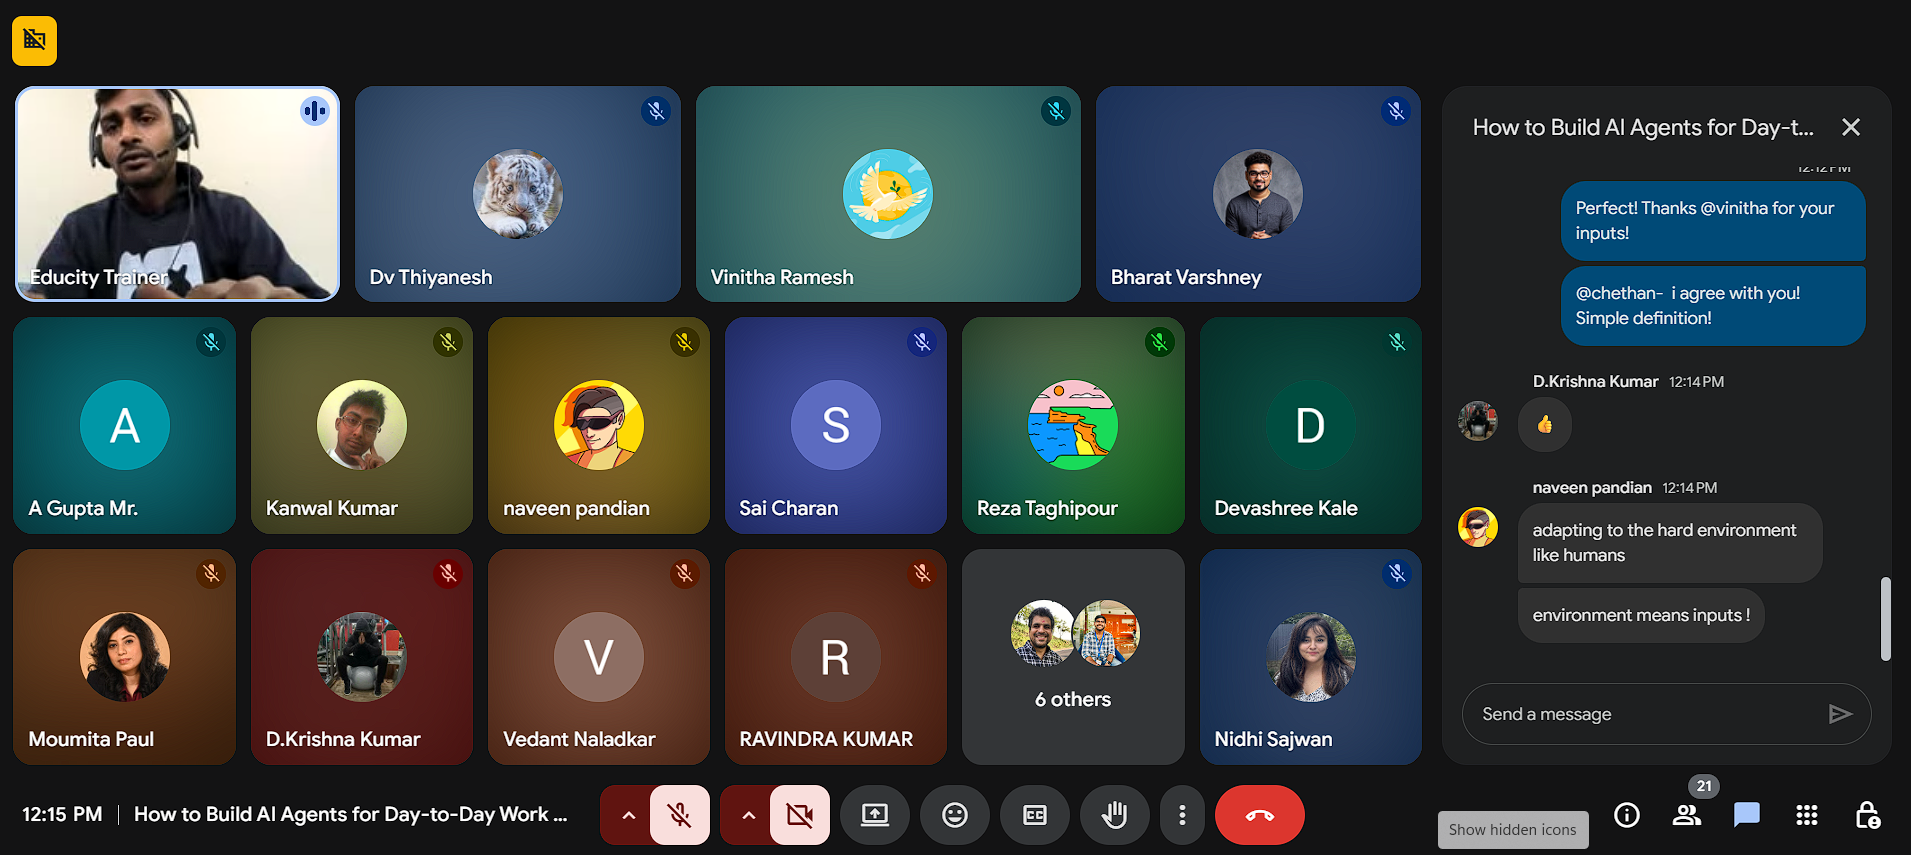
Task: Click Reza Taghipour participant tile
Action: coord(1073,425)
